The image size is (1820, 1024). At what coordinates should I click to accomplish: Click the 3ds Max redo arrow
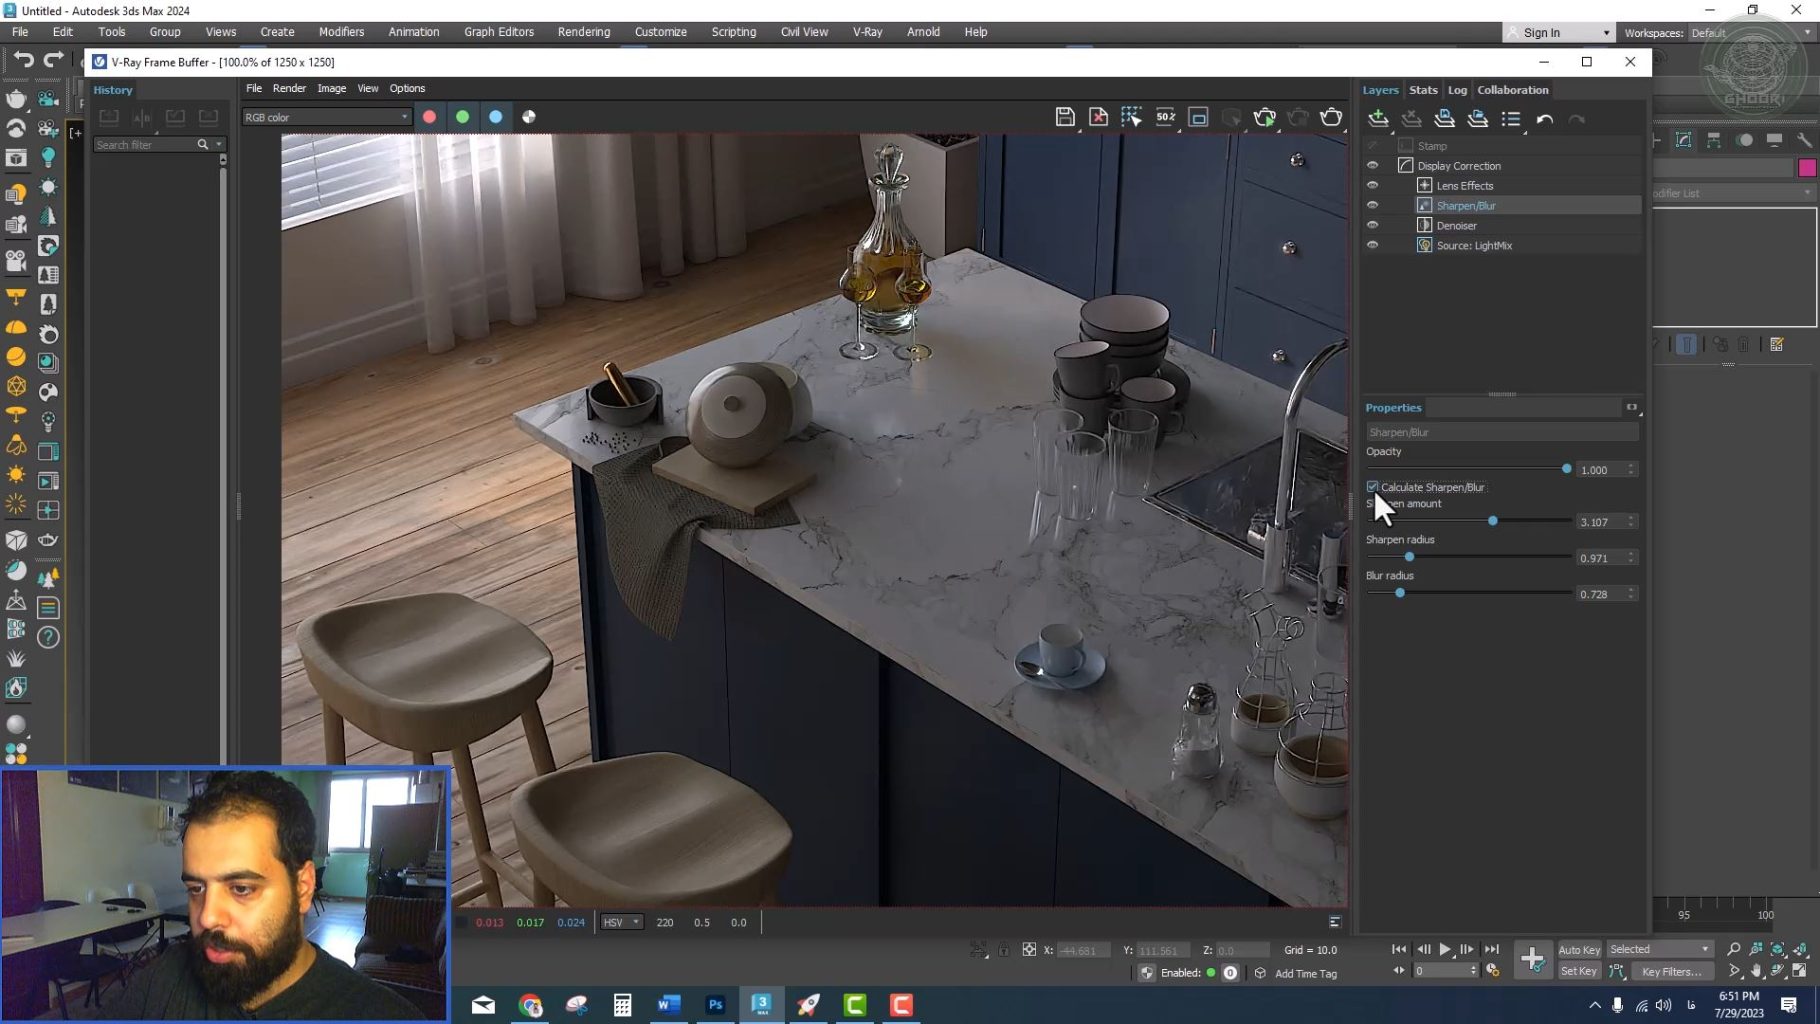[53, 60]
